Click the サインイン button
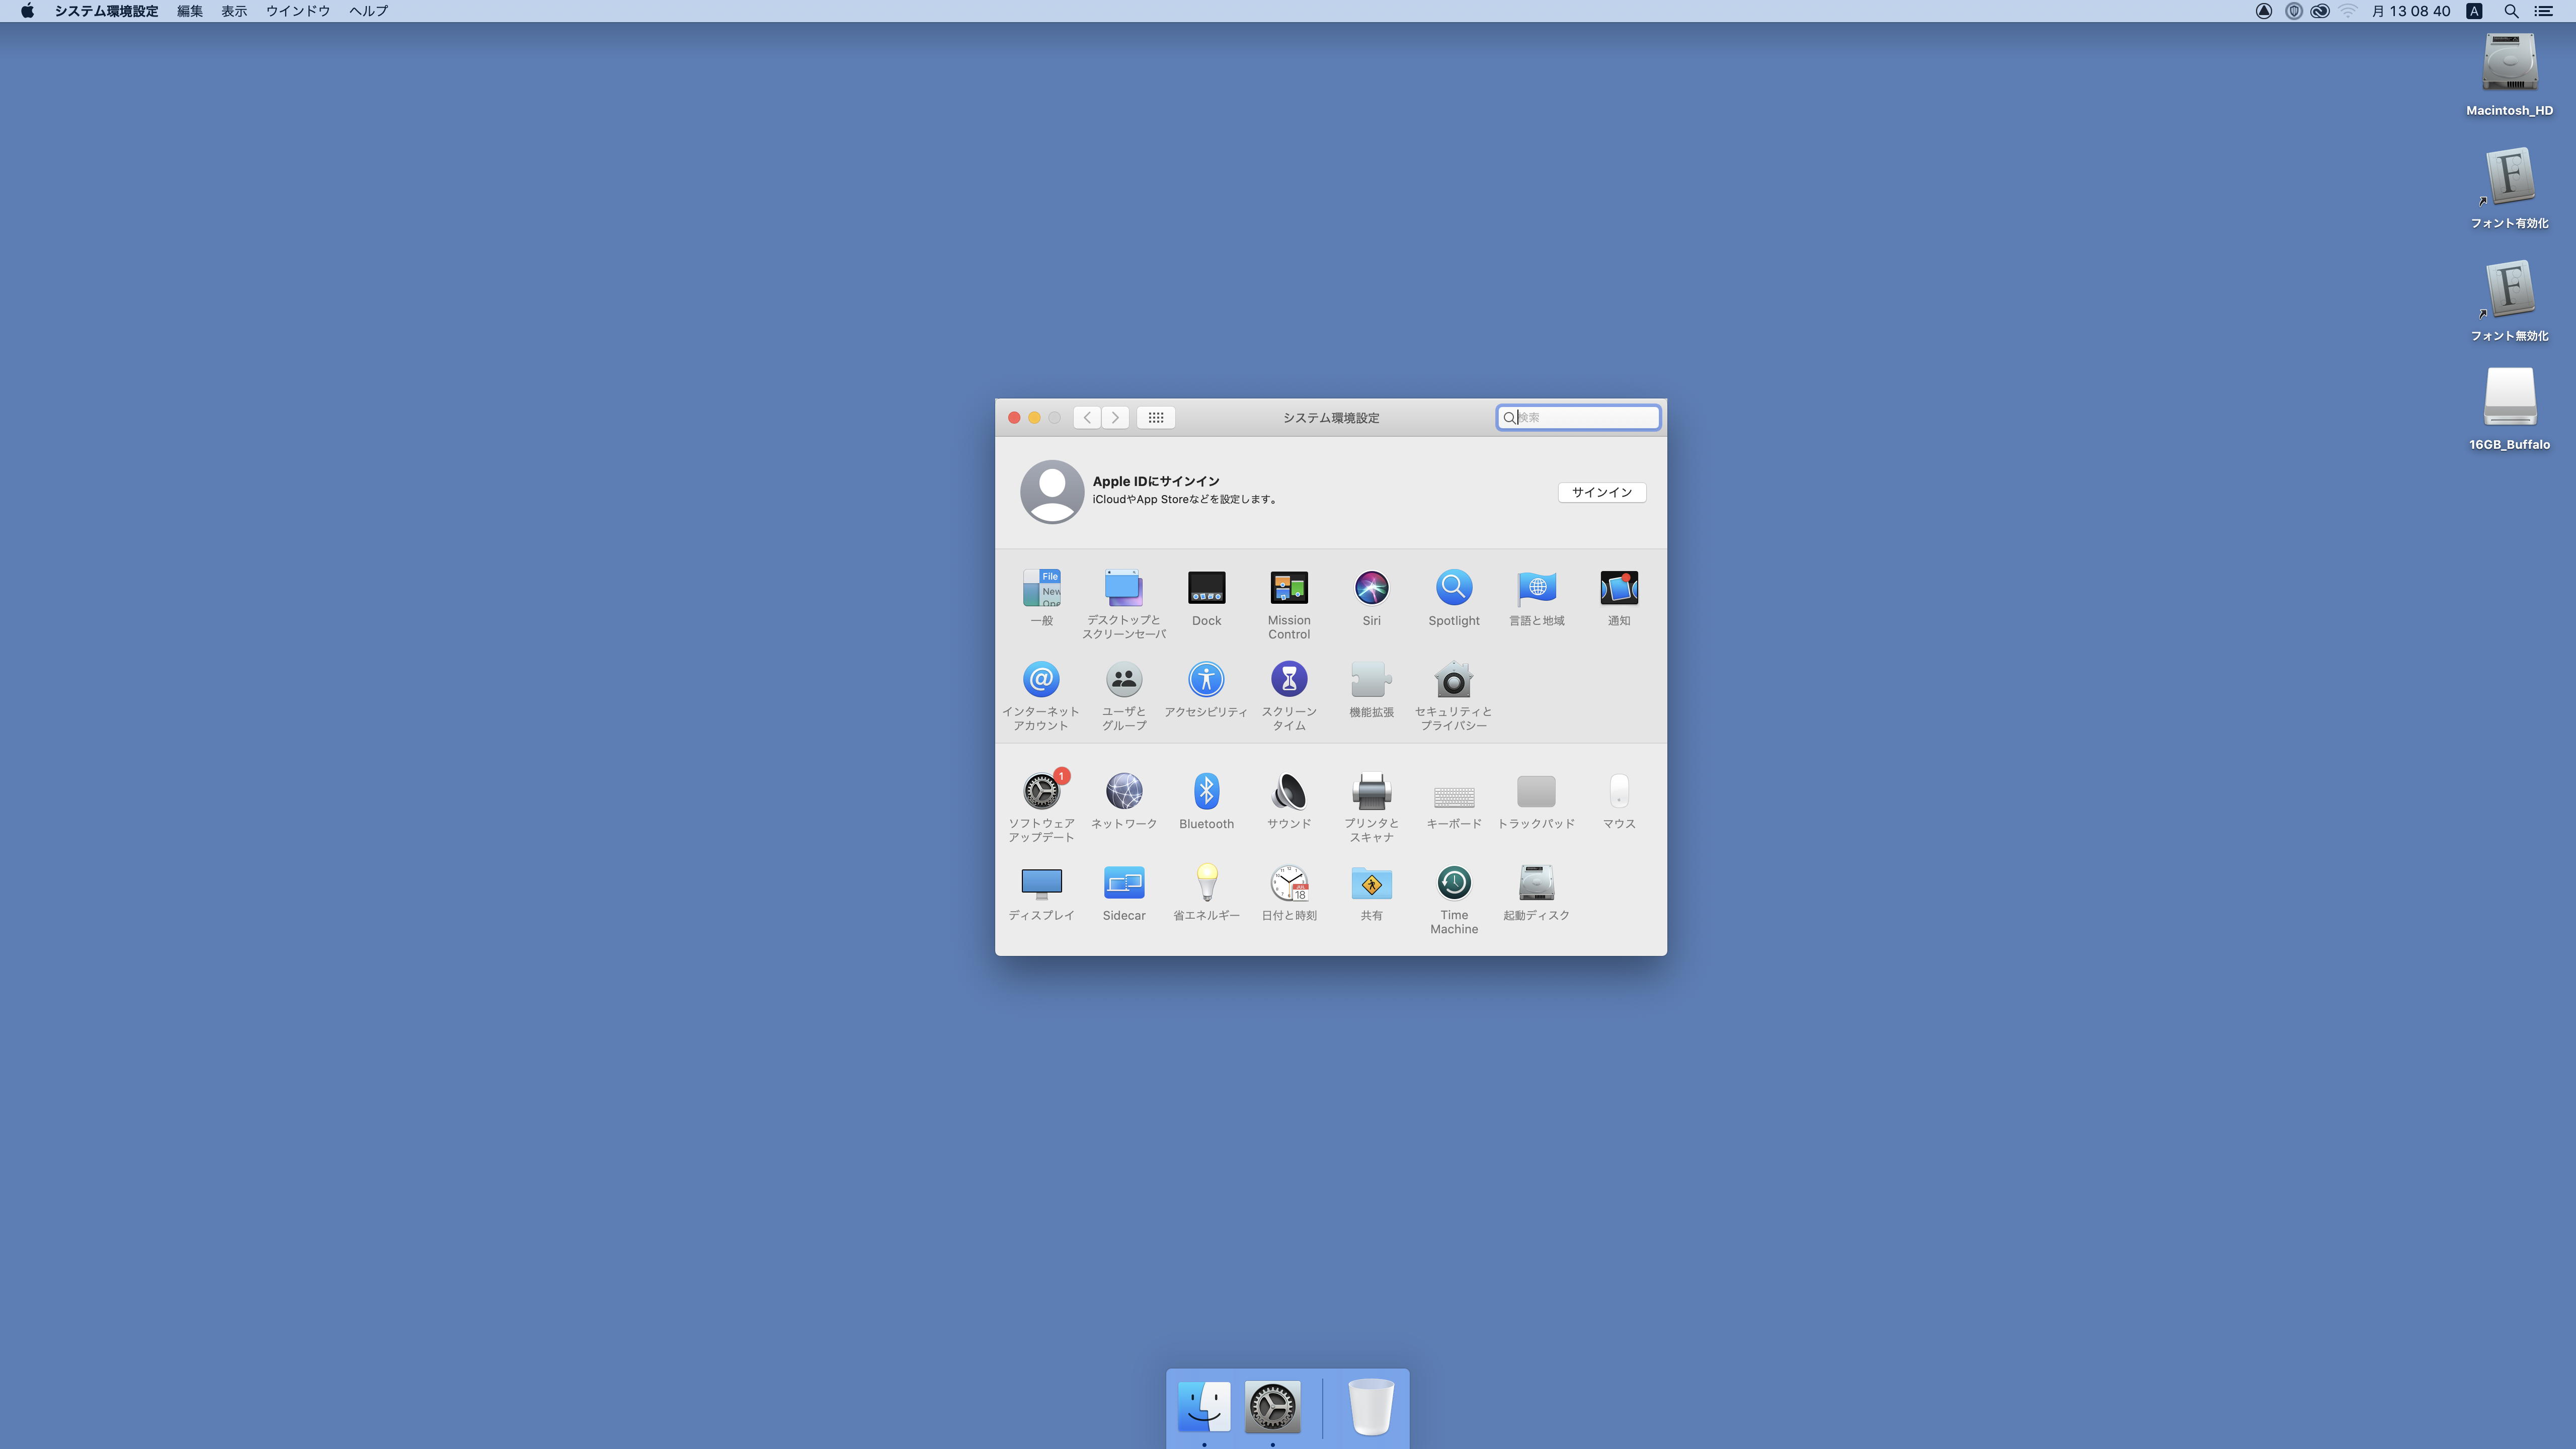The height and width of the screenshot is (1449, 2576). click(1601, 493)
